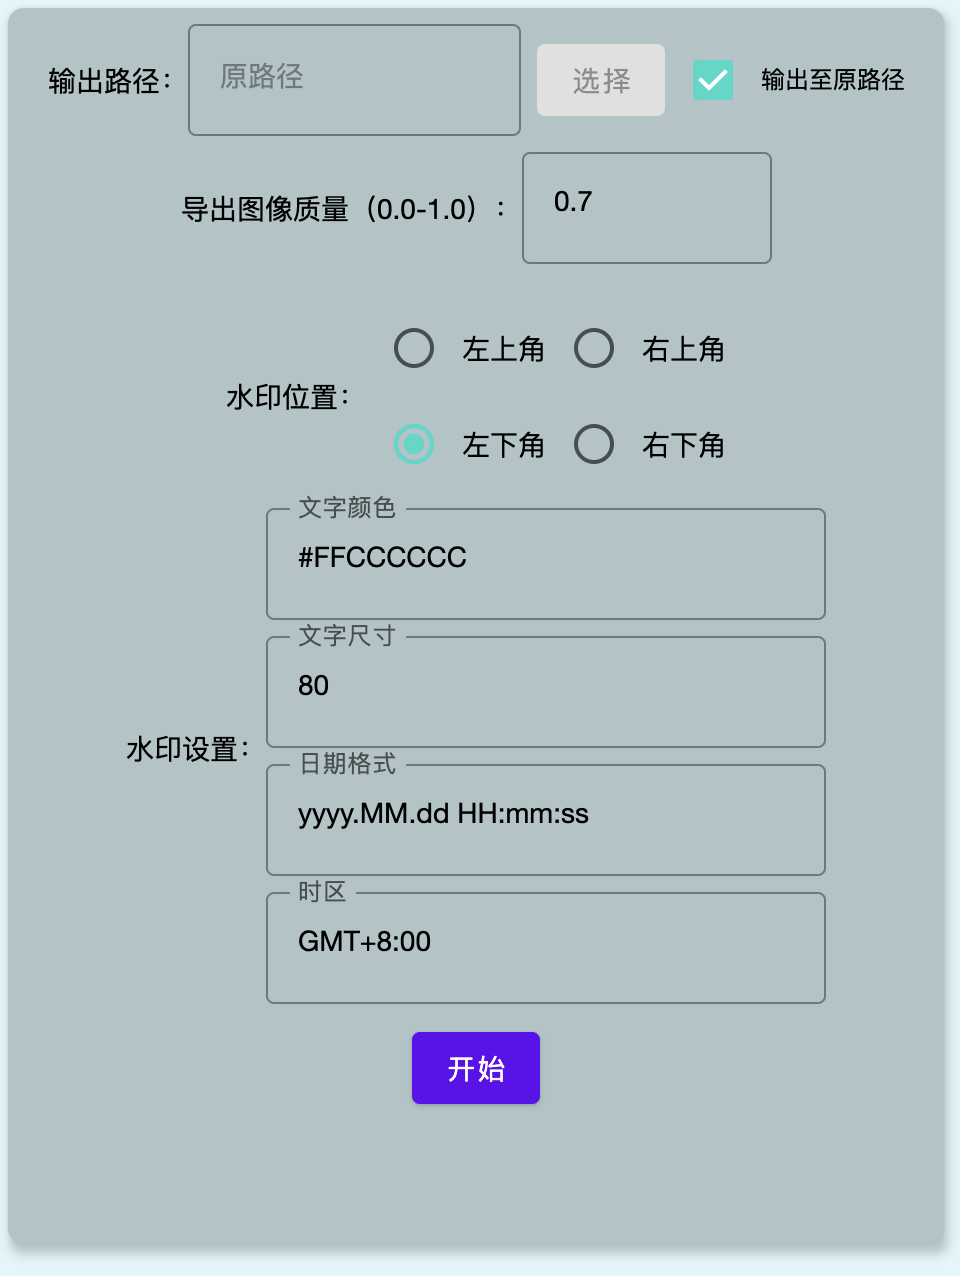Click the 右上角 label text
This screenshot has width=960, height=1276.
click(683, 349)
